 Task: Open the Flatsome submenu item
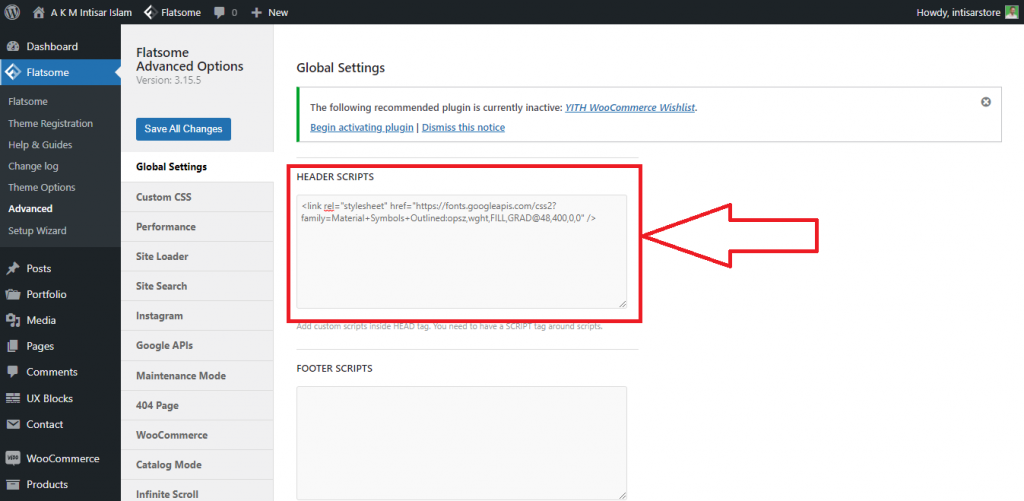(x=28, y=102)
